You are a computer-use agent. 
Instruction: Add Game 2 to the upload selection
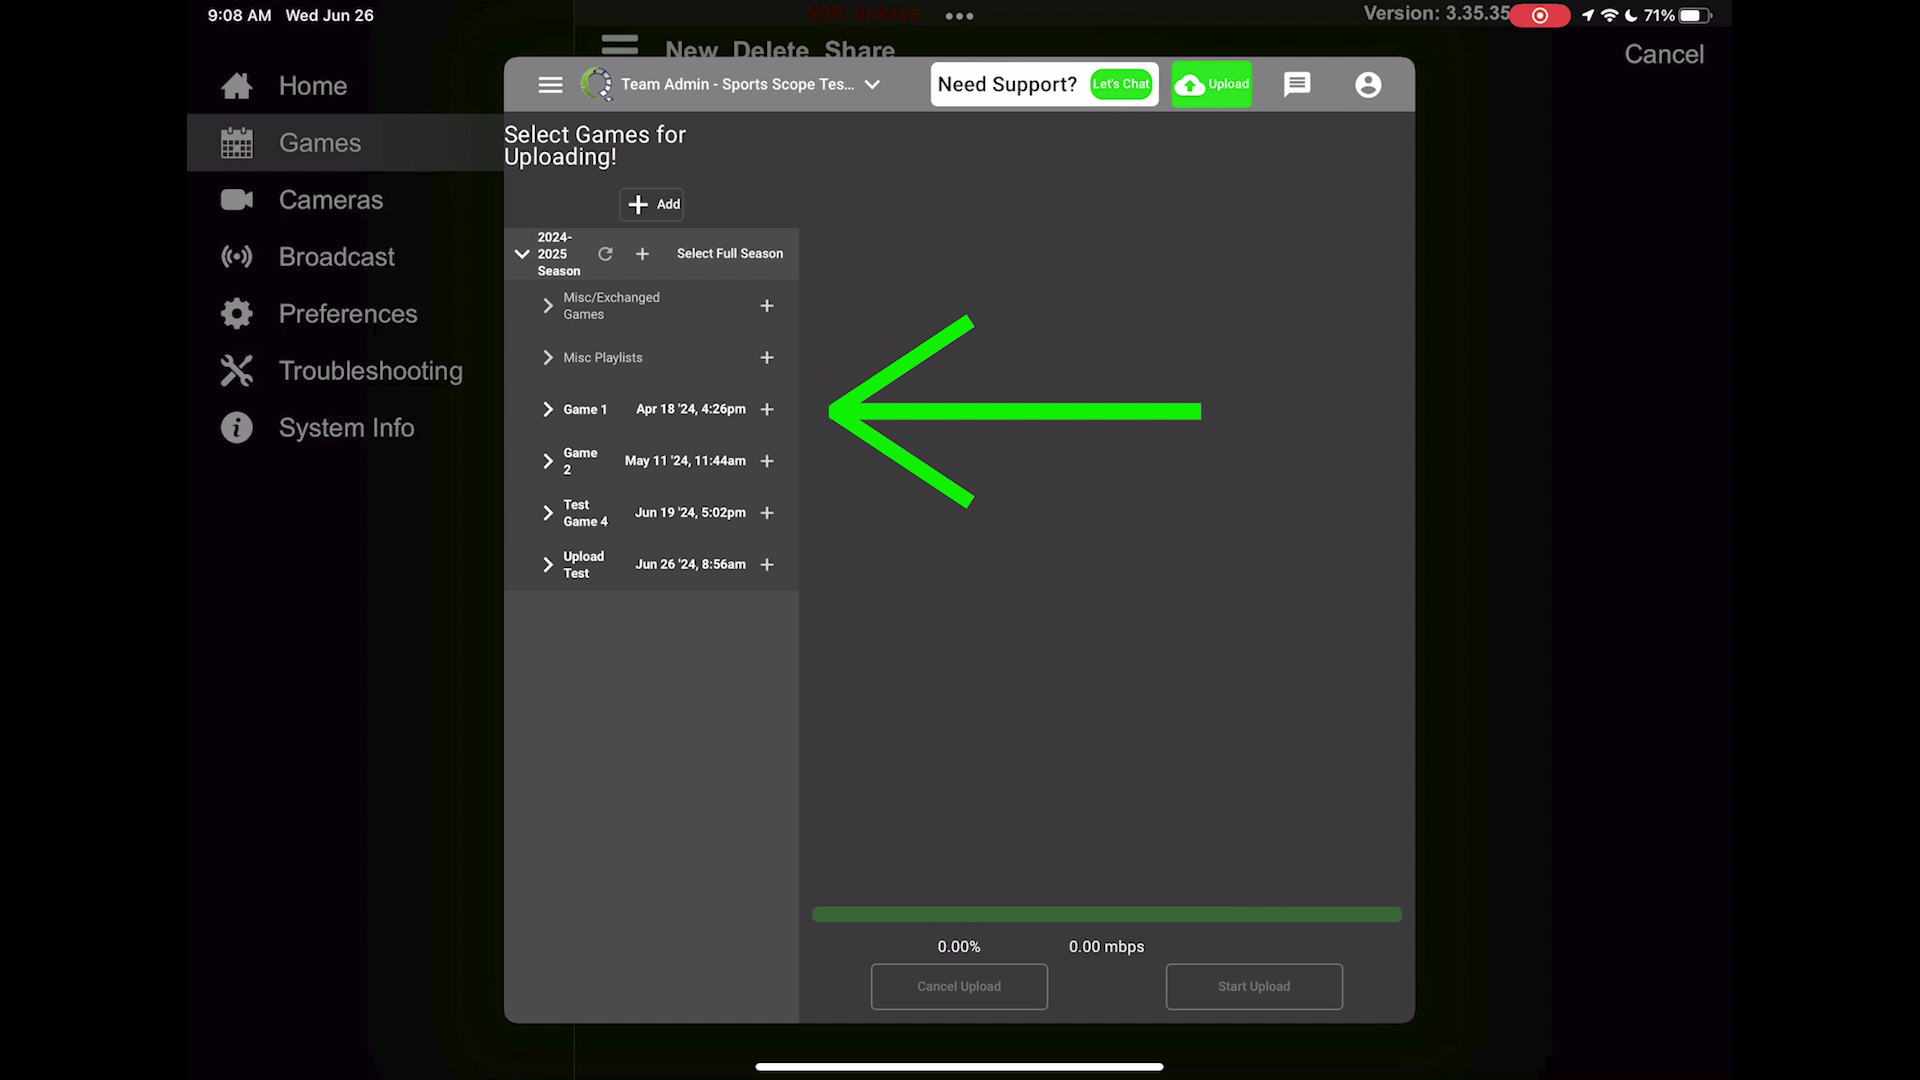point(767,461)
